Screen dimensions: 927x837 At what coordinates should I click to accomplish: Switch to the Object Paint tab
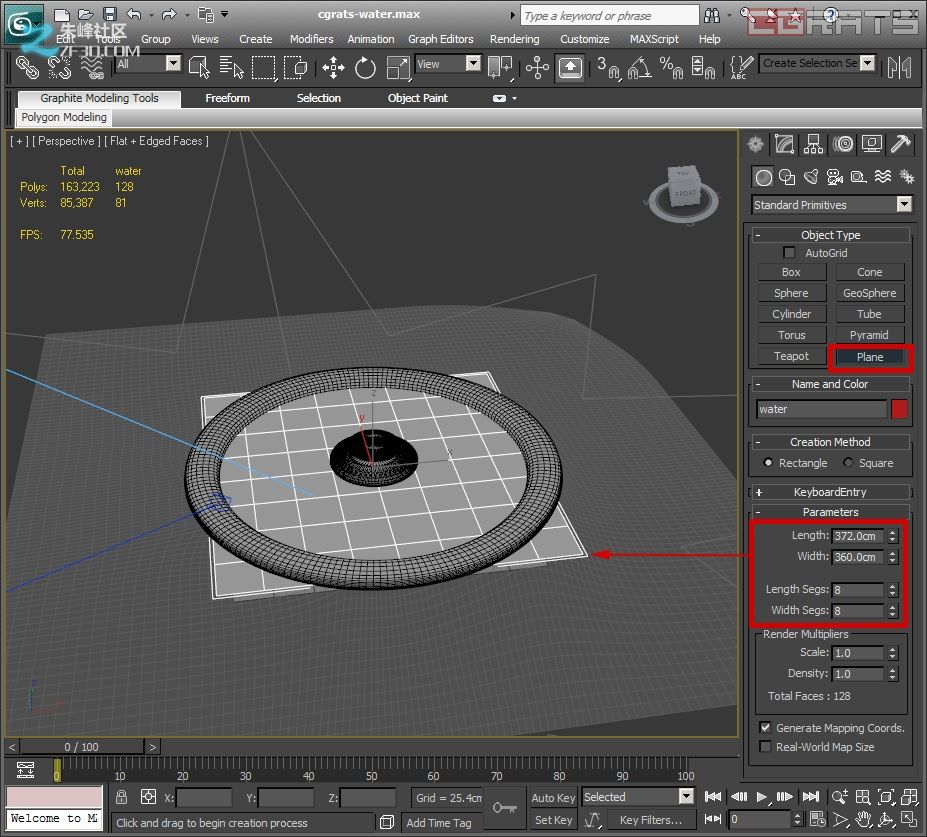click(417, 98)
